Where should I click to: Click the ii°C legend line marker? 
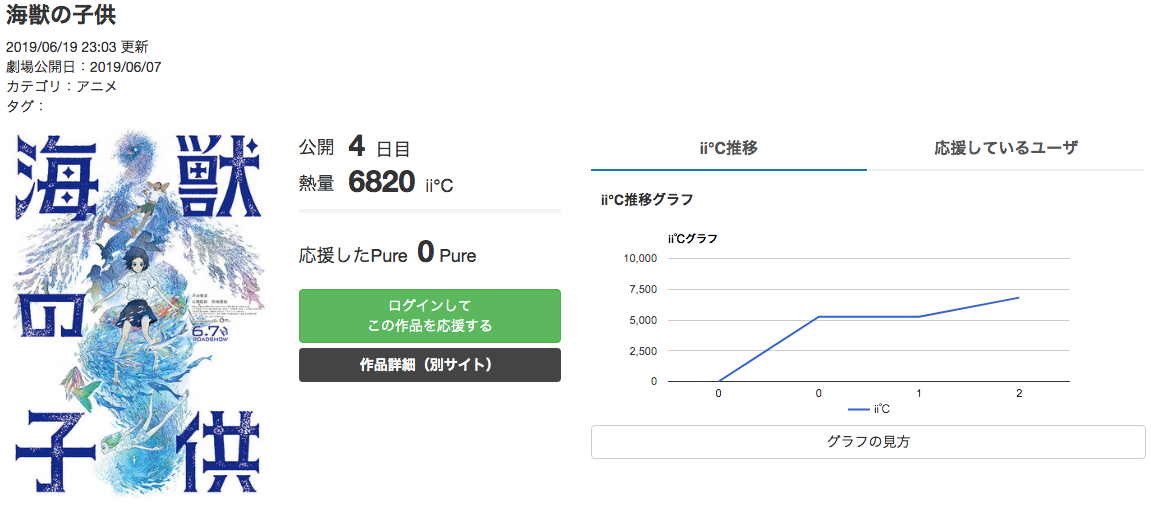[859, 410]
